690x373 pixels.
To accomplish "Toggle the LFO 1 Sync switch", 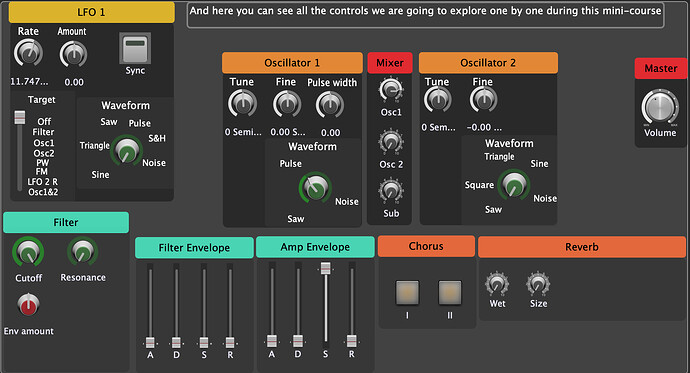I will (135, 48).
